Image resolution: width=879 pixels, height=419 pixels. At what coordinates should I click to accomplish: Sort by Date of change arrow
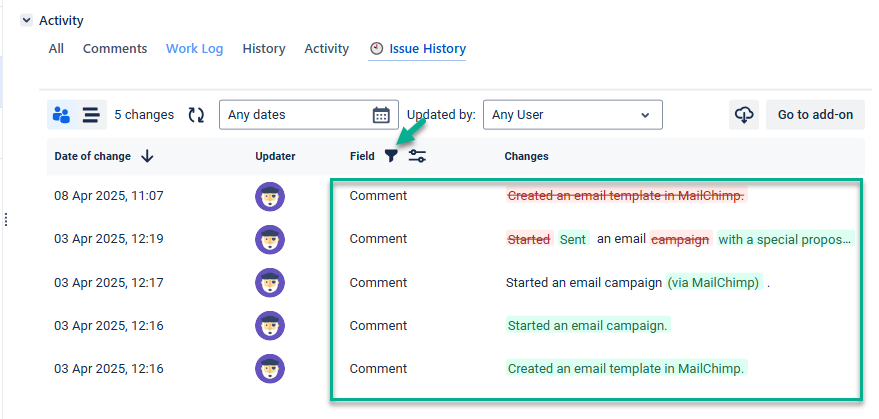click(x=147, y=156)
